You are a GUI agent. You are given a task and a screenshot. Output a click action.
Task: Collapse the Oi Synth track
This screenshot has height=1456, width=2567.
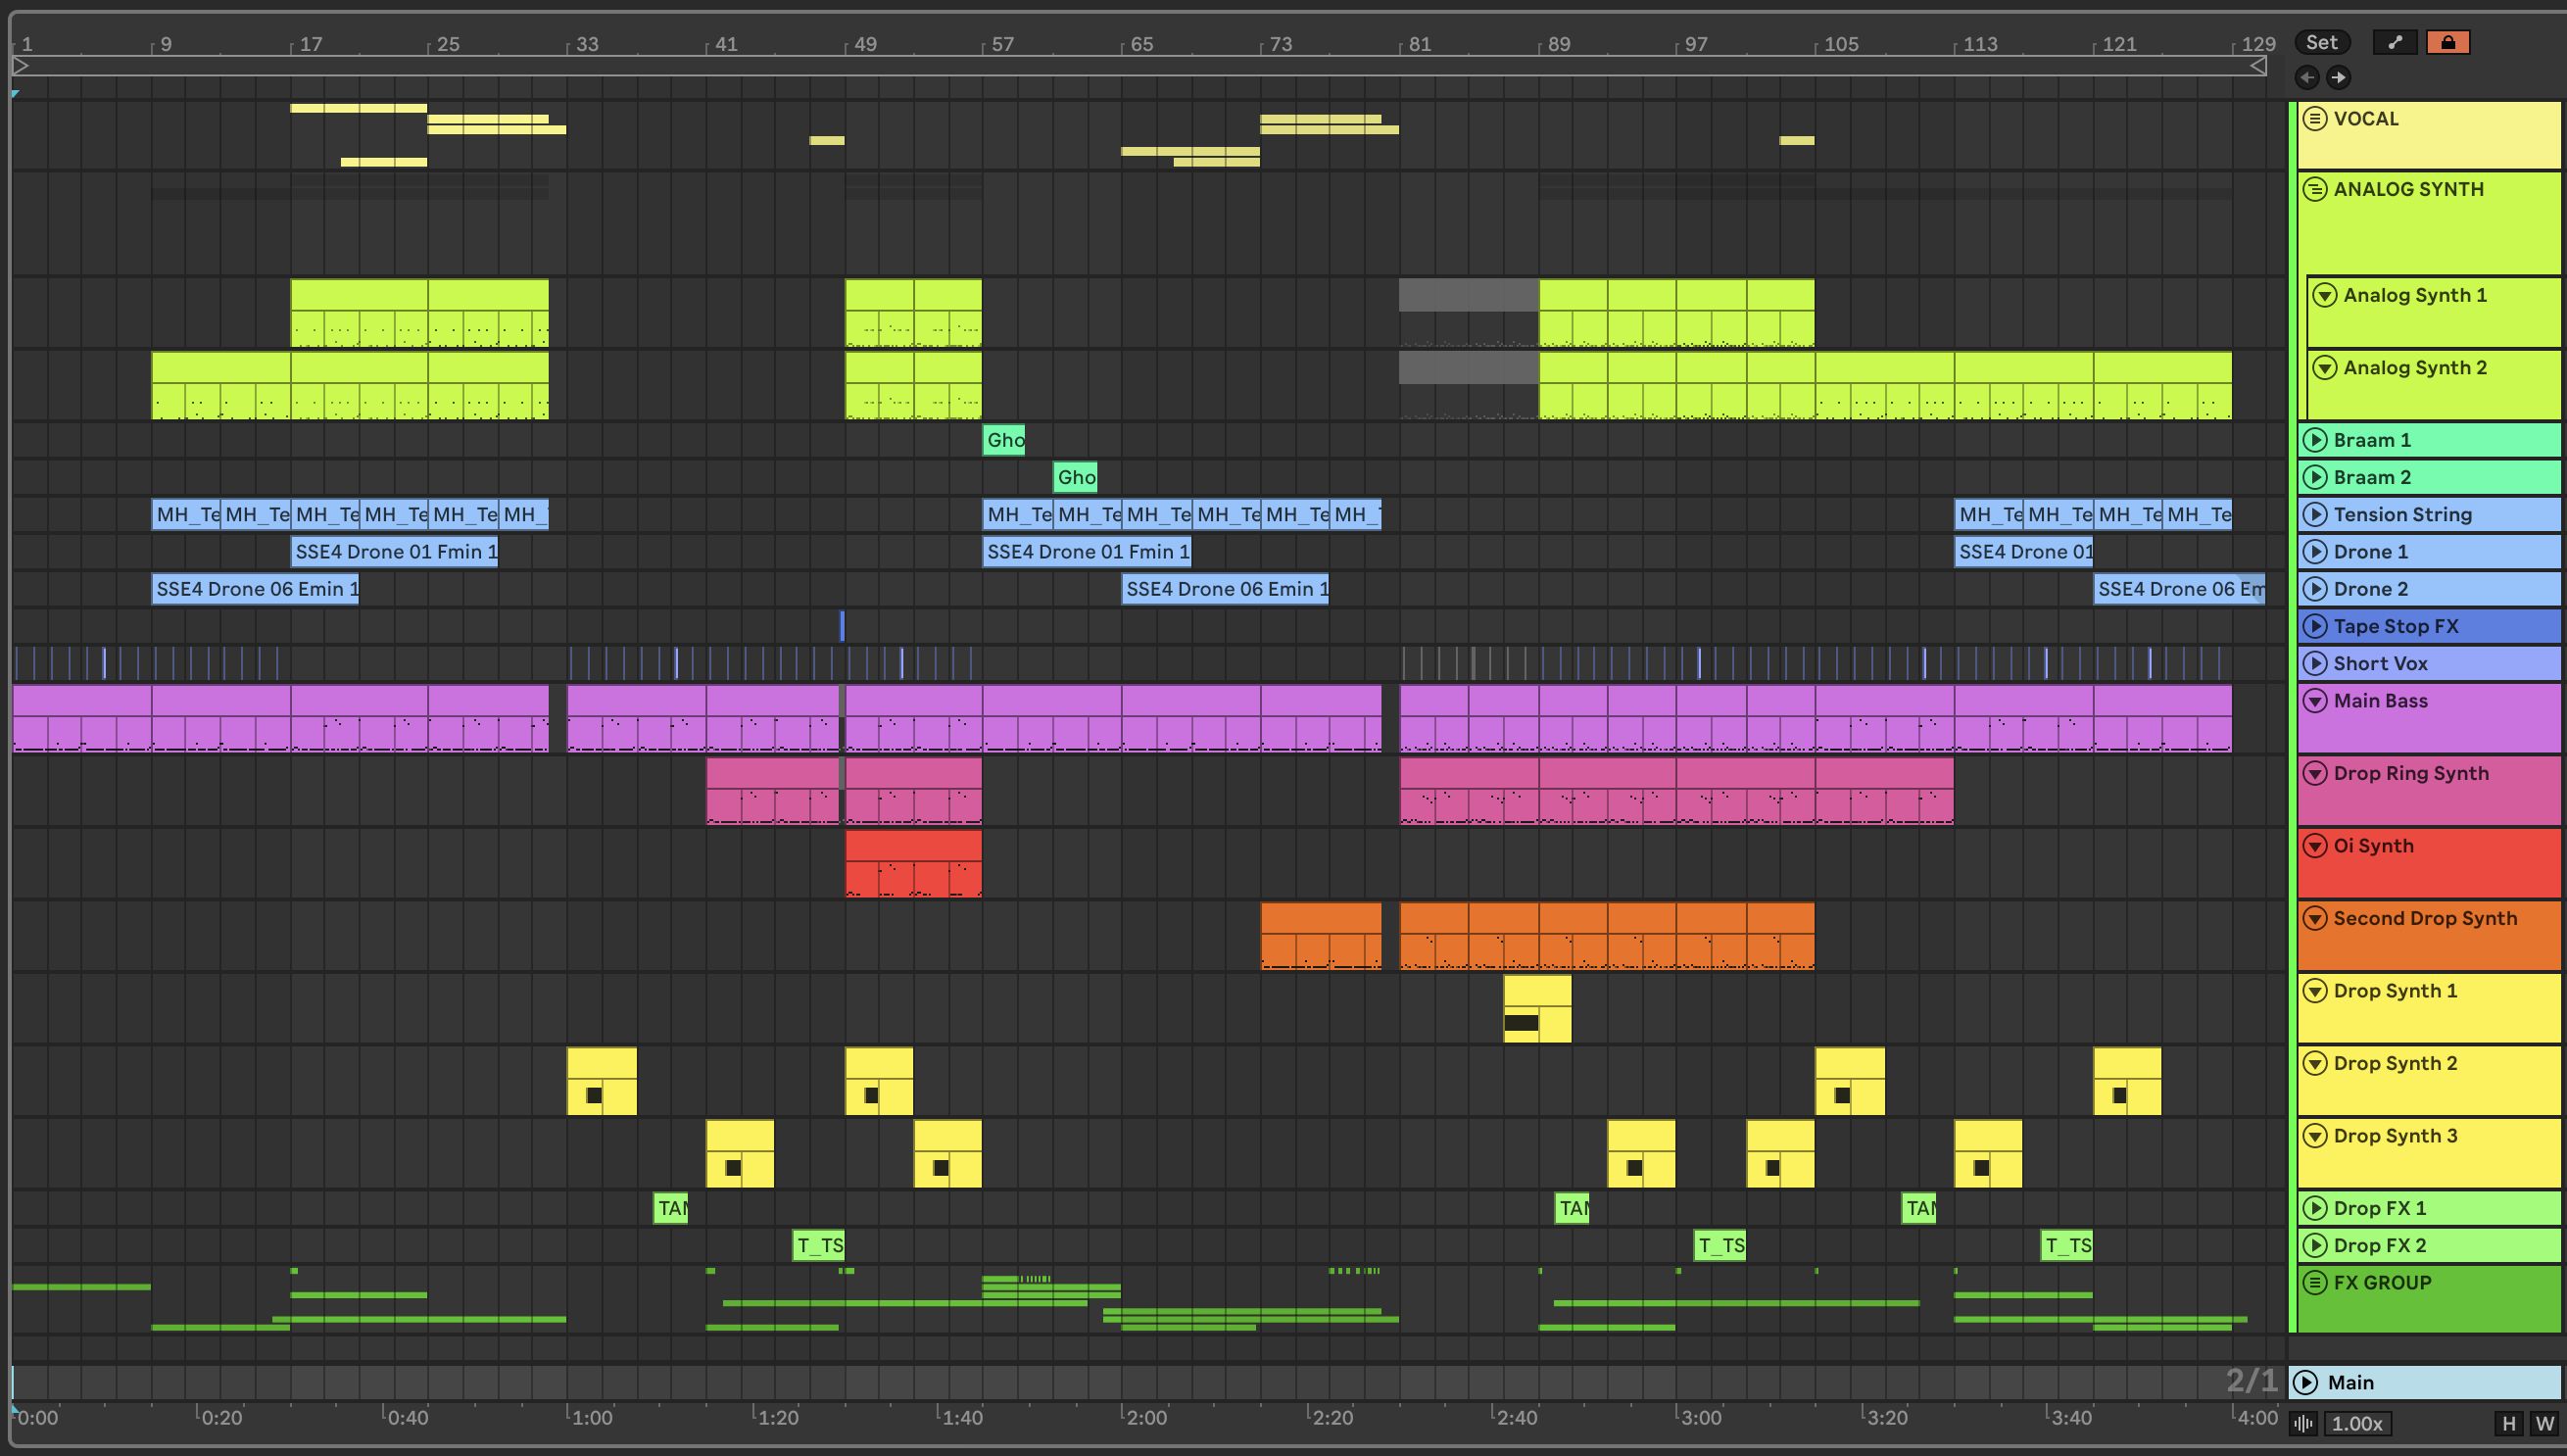pyautogui.click(x=2315, y=846)
